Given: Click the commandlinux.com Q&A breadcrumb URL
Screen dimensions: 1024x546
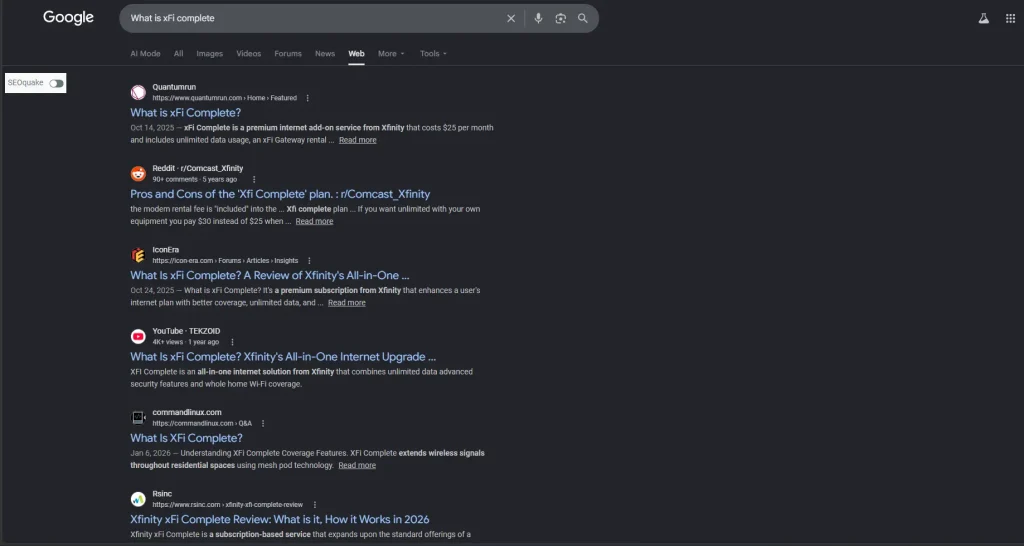Looking at the screenshot, I should coord(202,423).
